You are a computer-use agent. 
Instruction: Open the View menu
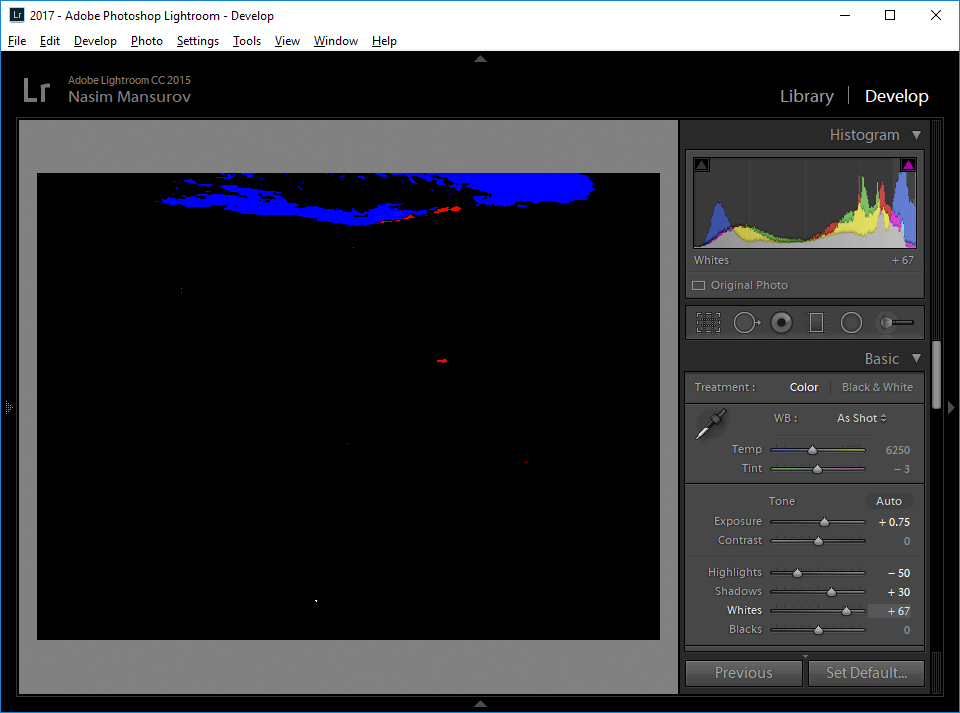287,41
